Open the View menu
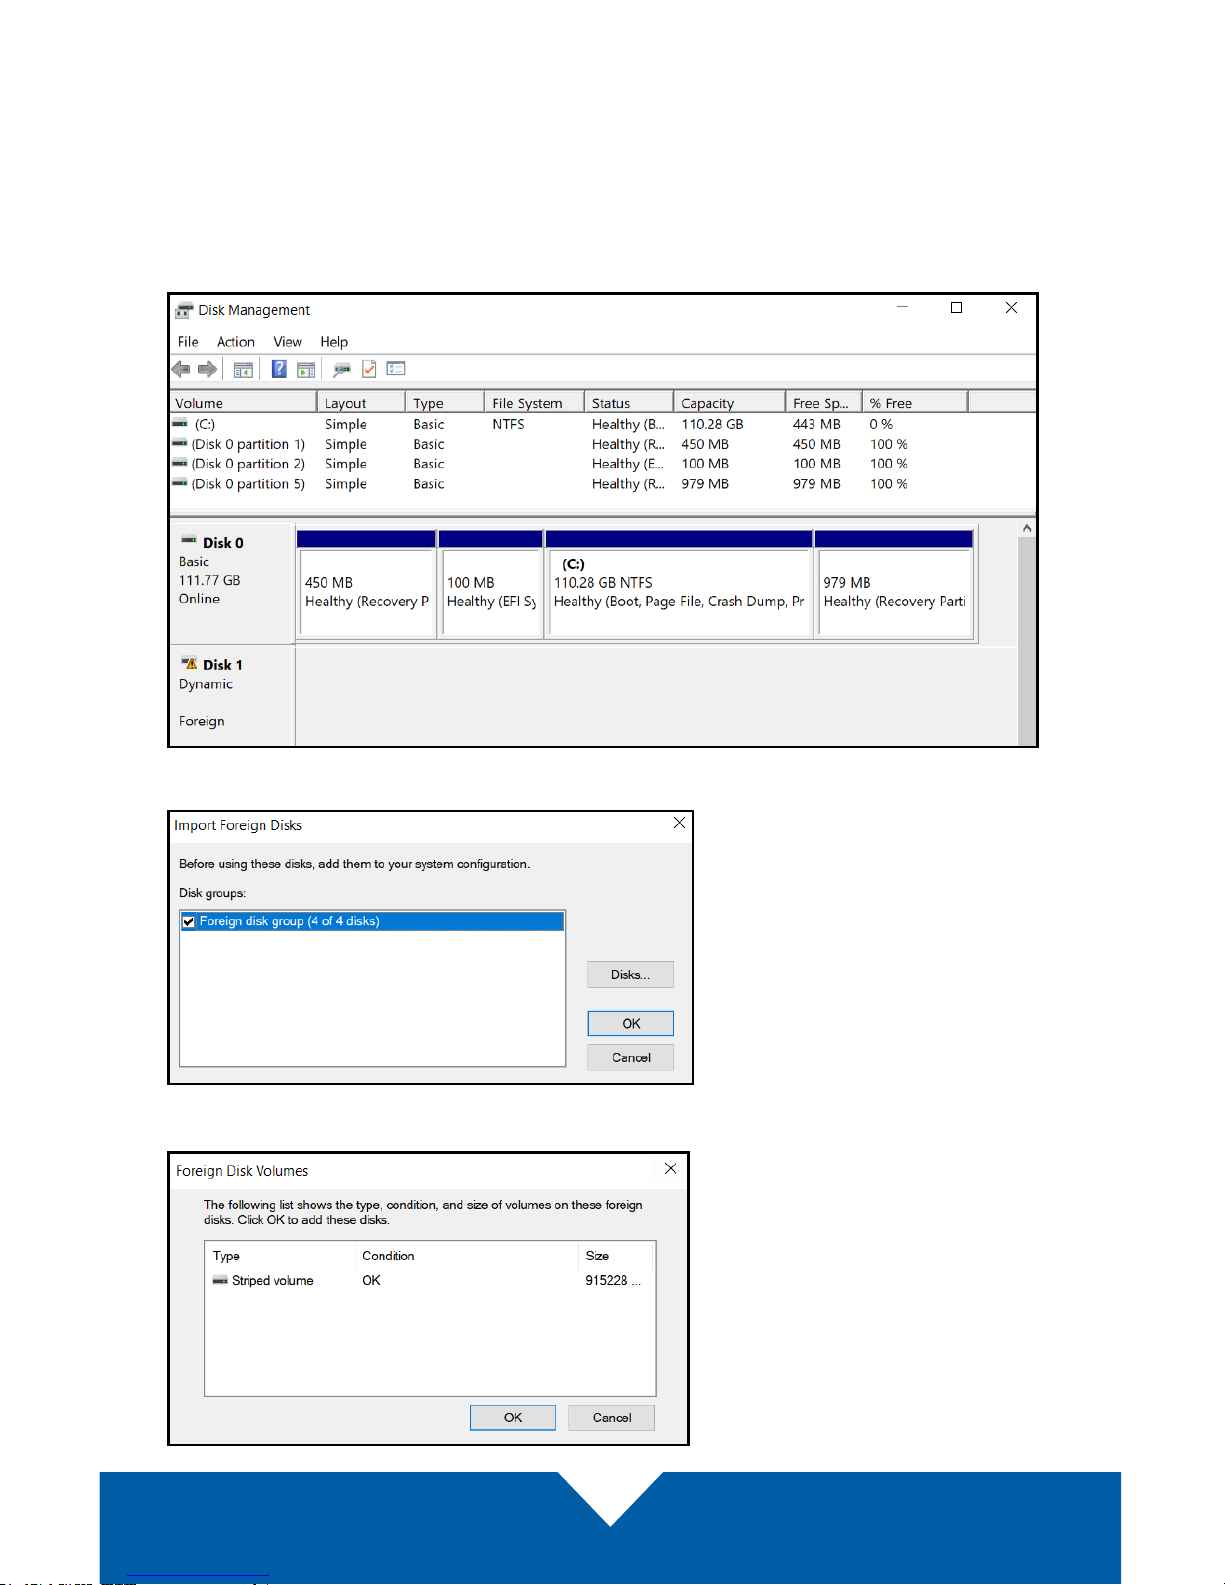The image size is (1225, 1585). click(x=288, y=342)
